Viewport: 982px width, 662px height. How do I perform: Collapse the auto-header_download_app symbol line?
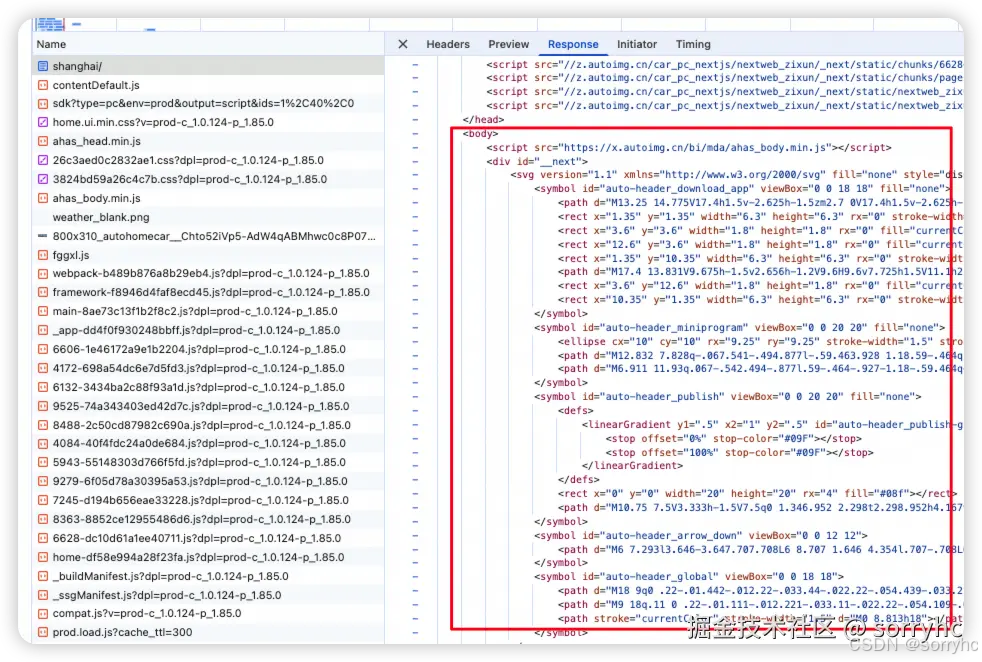coord(415,189)
